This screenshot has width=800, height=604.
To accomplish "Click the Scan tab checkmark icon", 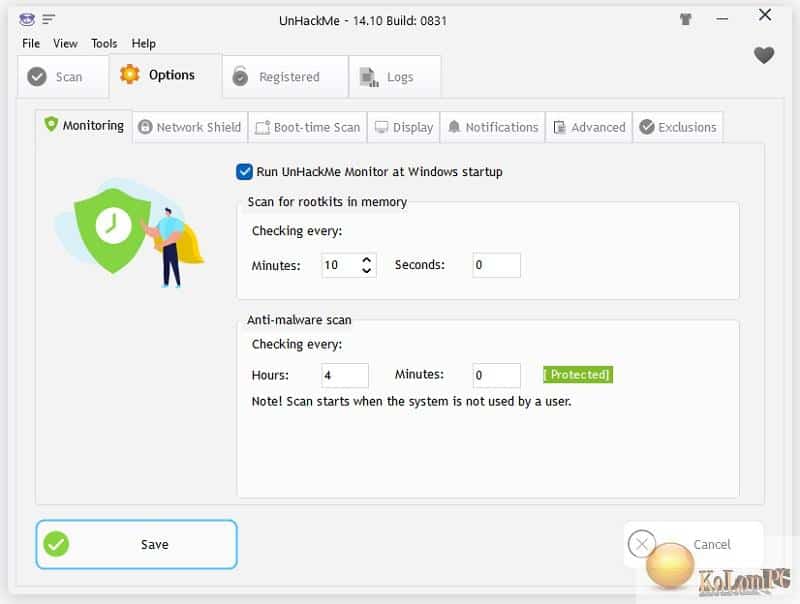I will (37, 77).
